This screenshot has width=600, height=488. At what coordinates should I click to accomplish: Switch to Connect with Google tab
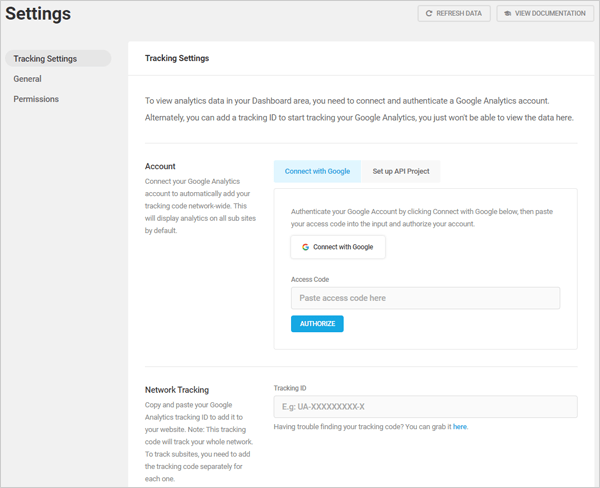tap(317, 171)
